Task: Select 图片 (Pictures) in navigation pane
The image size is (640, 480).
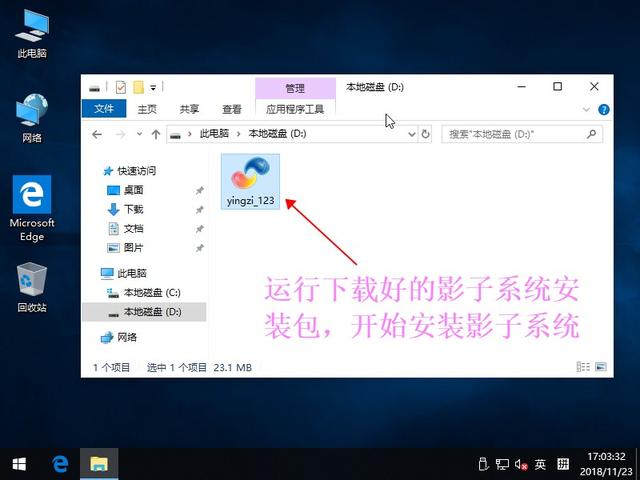Action: 133,247
